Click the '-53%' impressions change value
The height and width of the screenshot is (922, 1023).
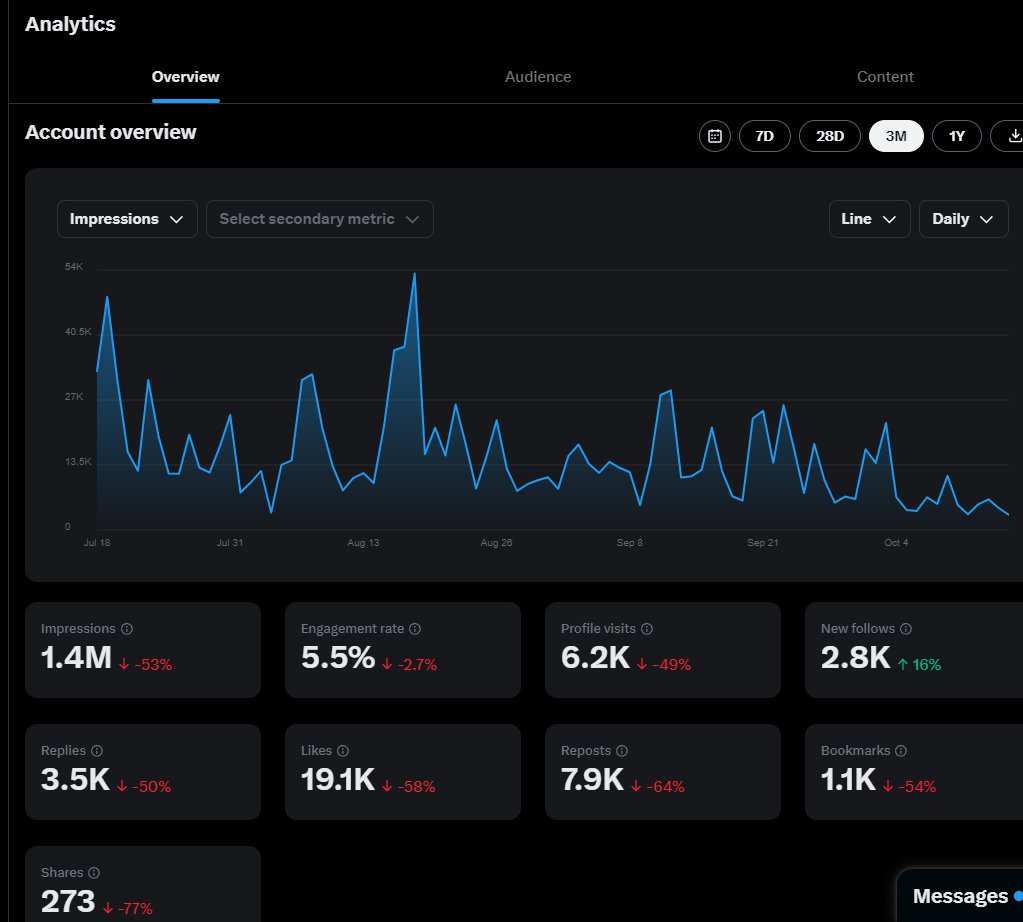click(x=153, y=665)
